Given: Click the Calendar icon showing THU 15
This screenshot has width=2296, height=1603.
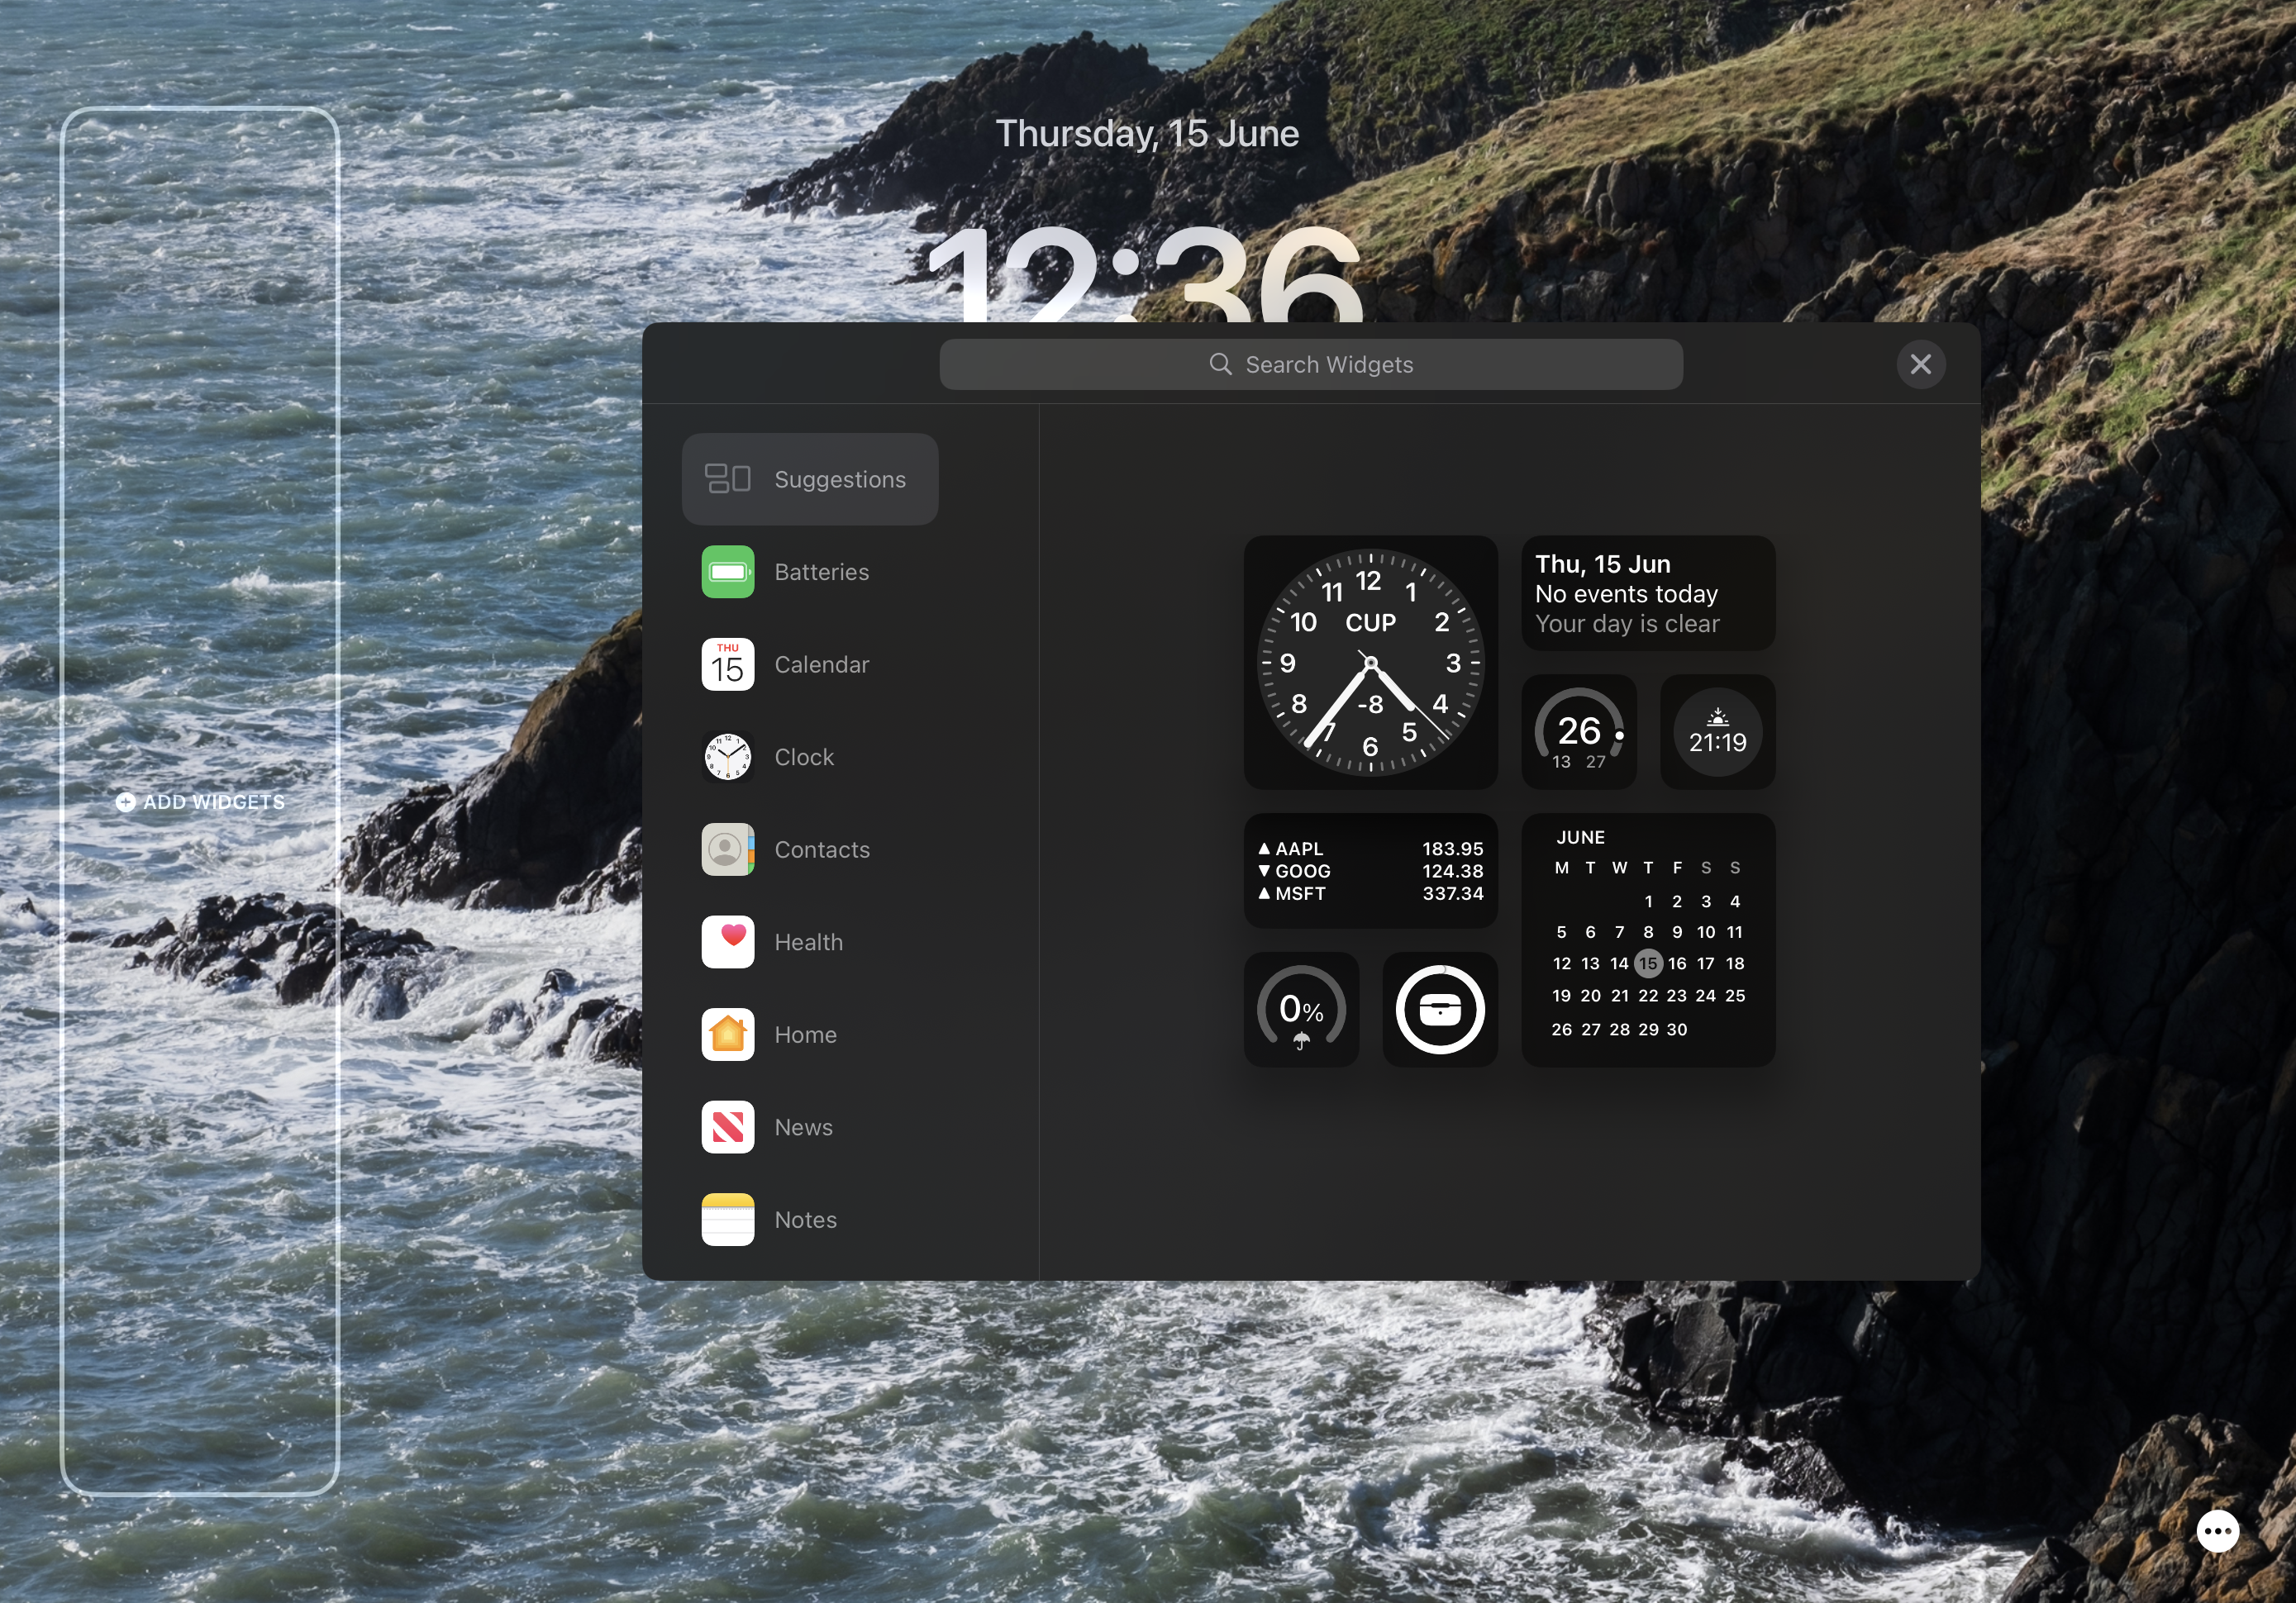Looking at the screenshot, I should (x=727, y=665).
